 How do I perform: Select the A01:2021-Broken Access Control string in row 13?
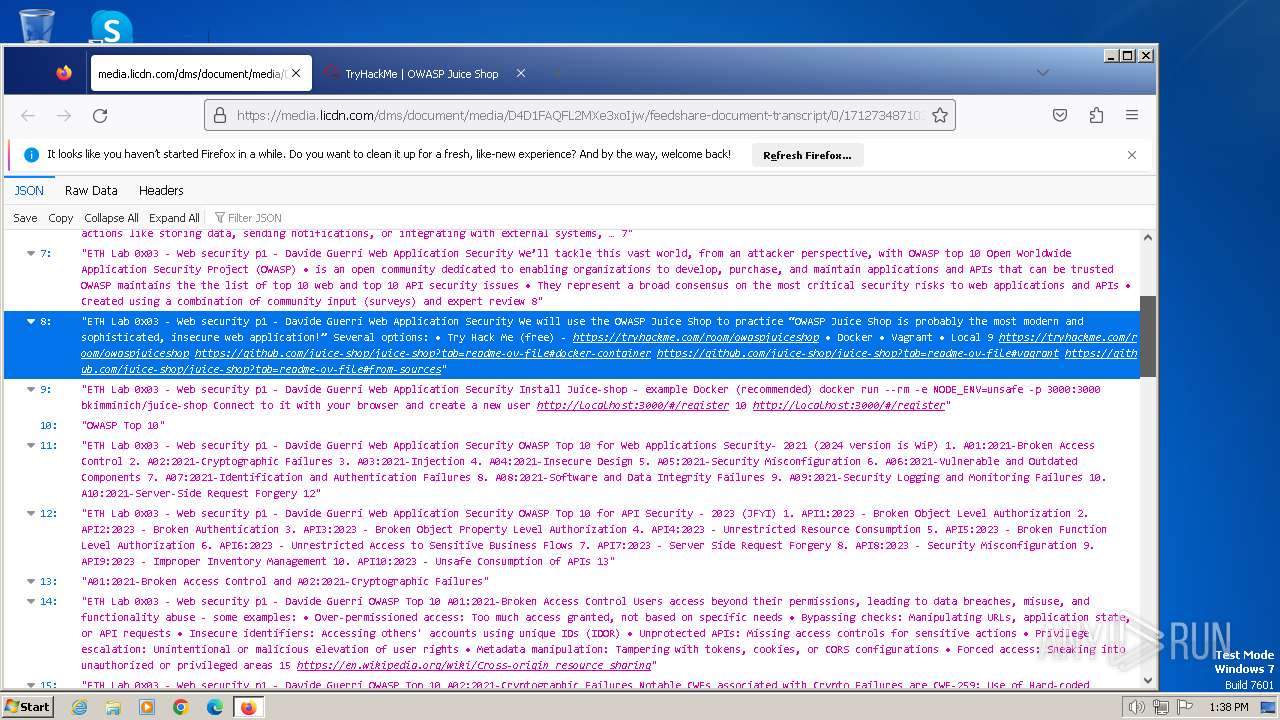pos(285,582)
